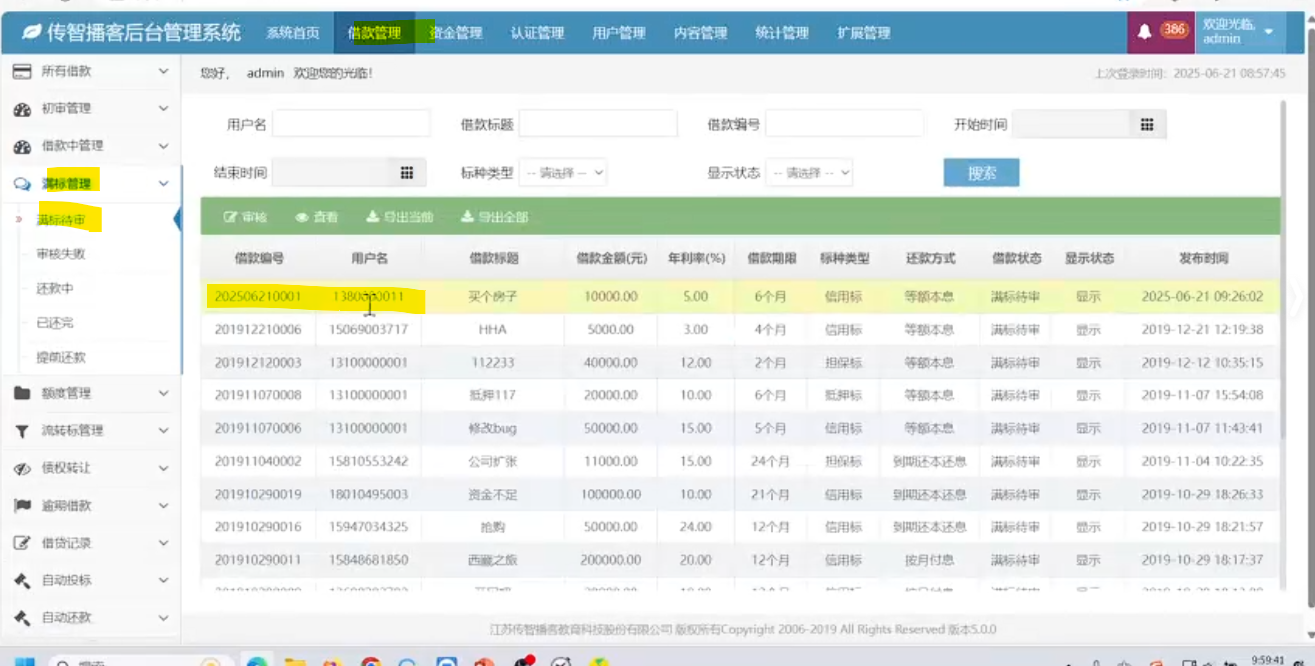Select 审核失败 in the sidebar submenu
Viewport: 1315px width, 666px height.
click(61, 254)
